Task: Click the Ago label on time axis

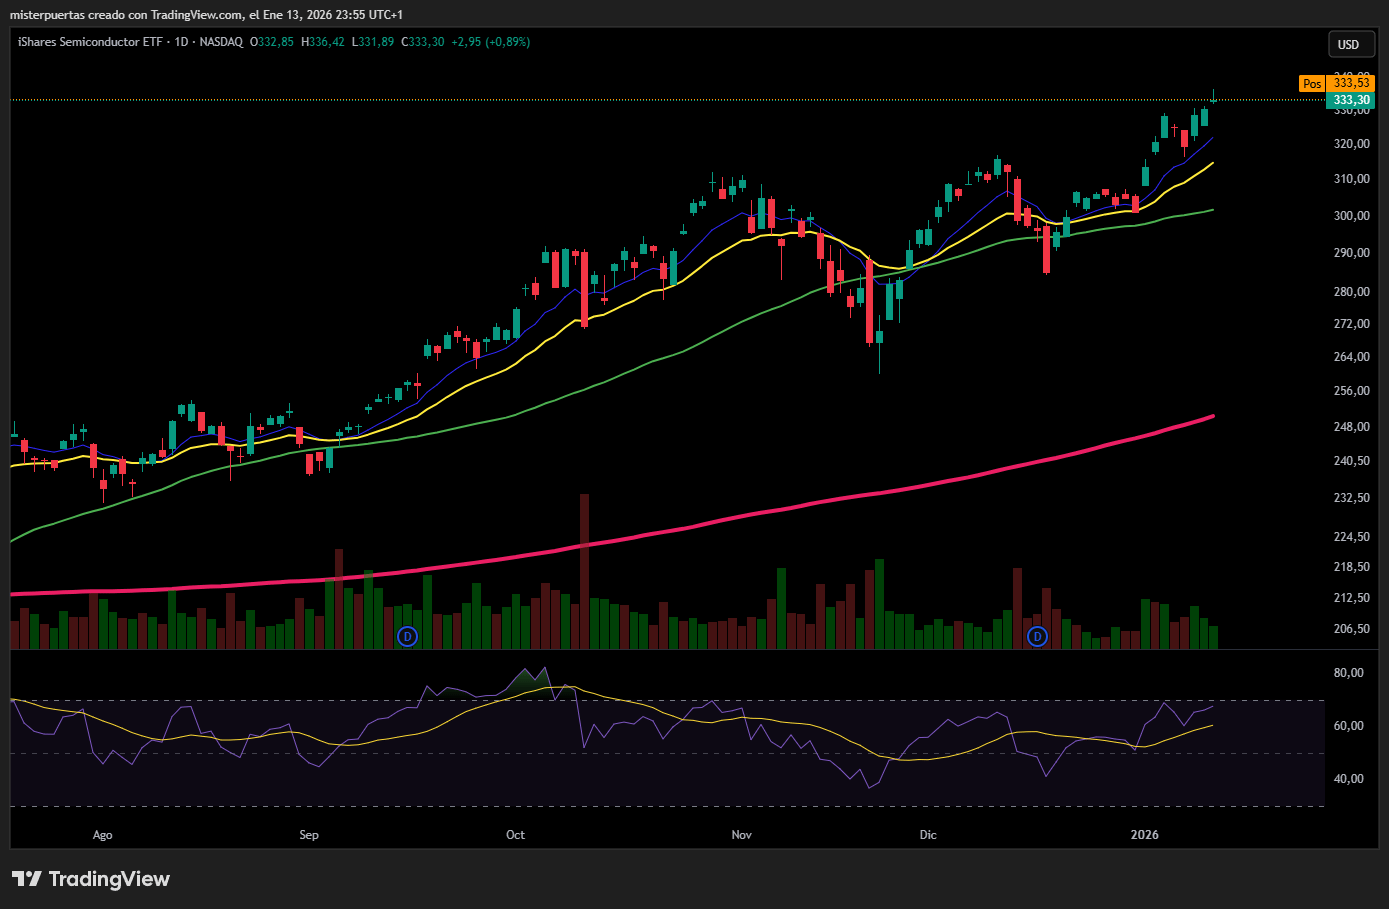Action: (x=102, y=835)
